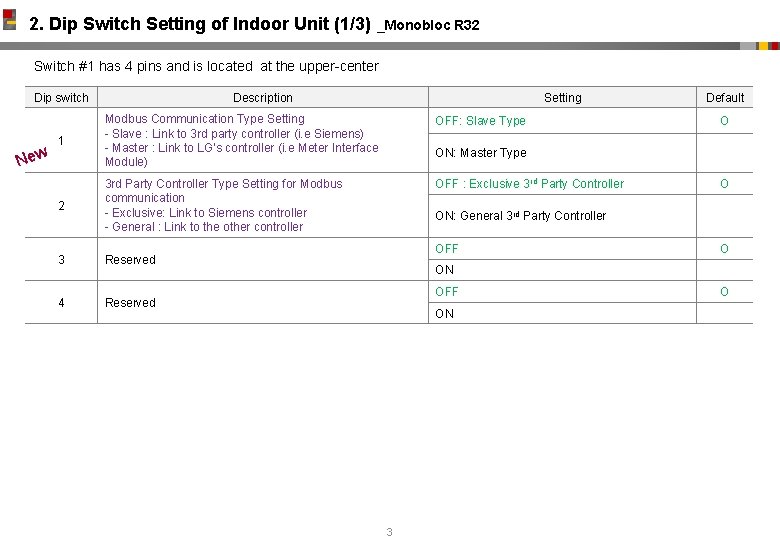Select the "Default" column header
780x540 pixels.
tap(725, 98)
